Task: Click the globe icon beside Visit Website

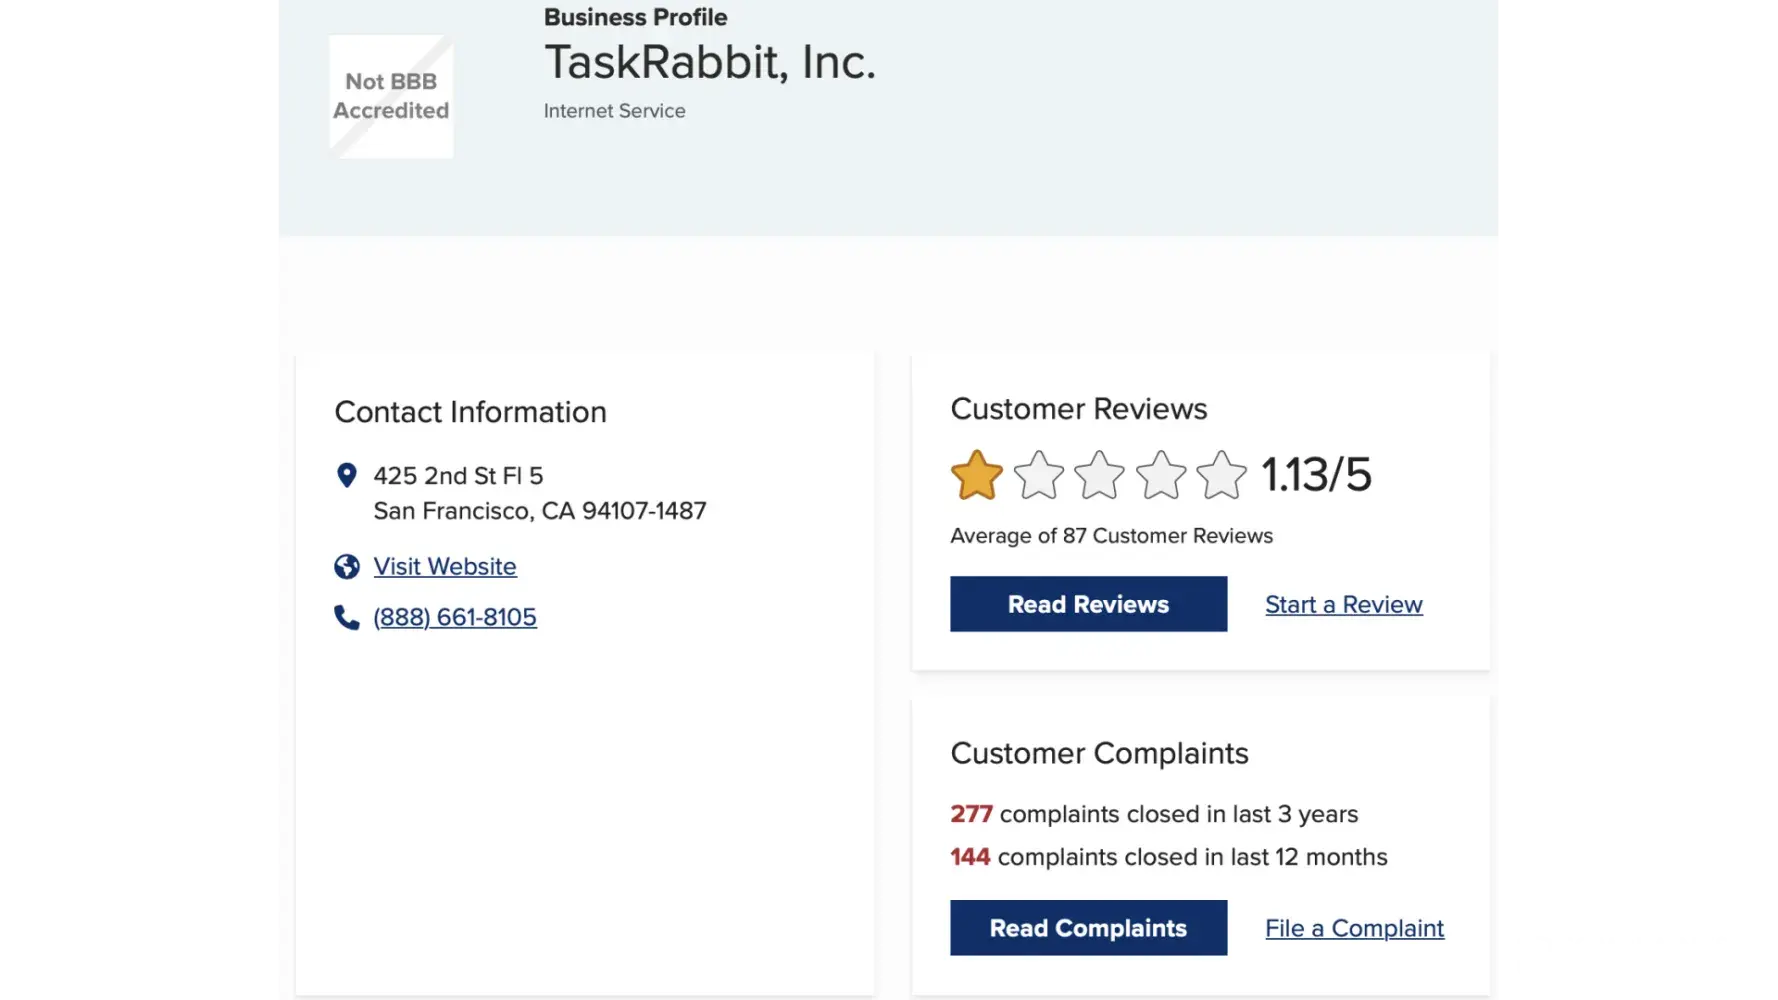Action: [x=347, y=567]
